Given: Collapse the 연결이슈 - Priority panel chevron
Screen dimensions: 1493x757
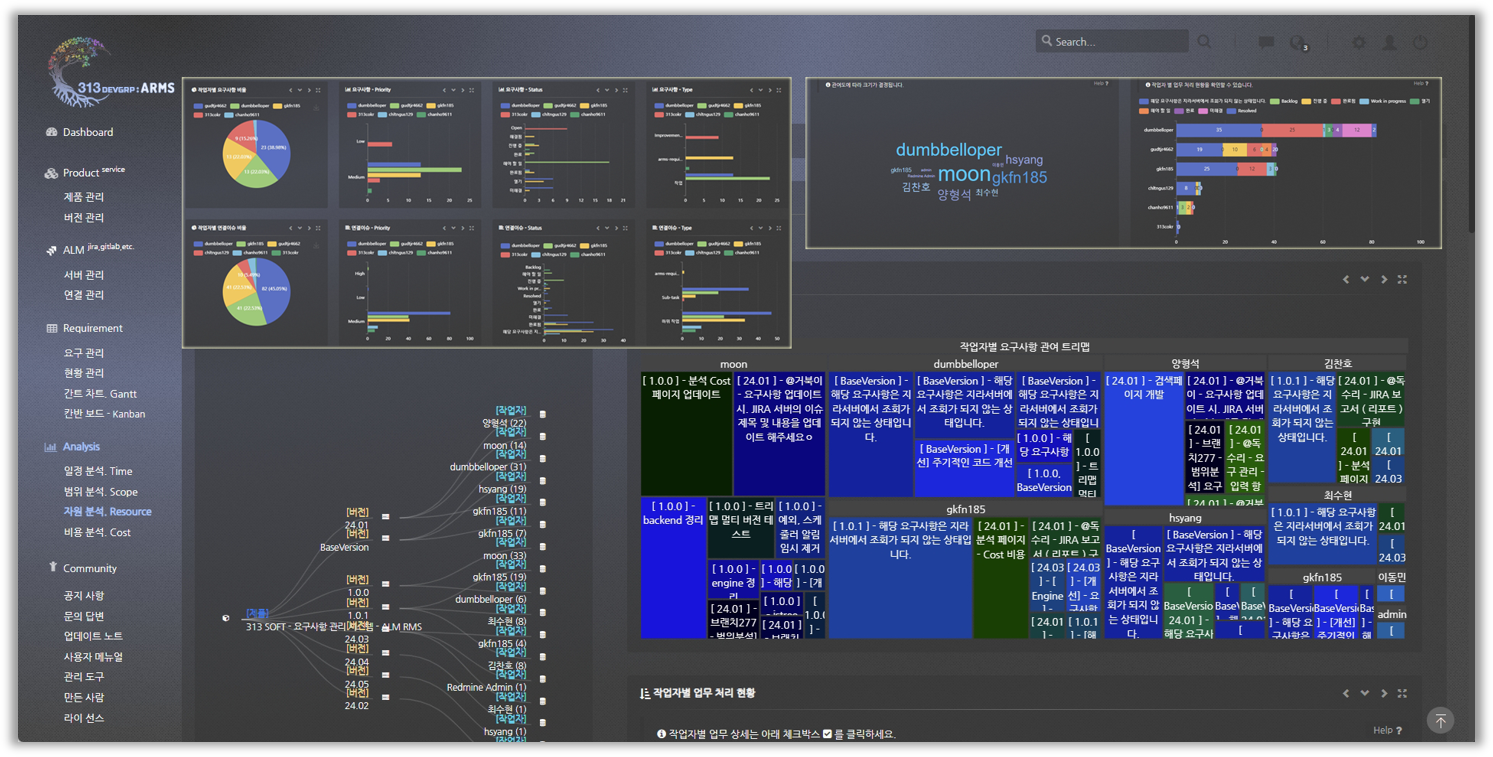Looking at the screenshot, I should click(454, 228).
